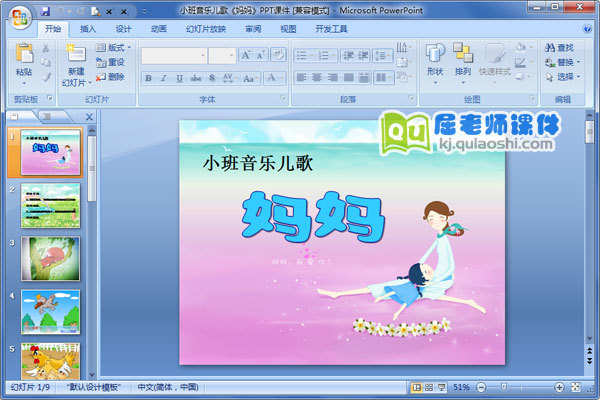This screenshot has width=600, height=400.
Task: Zoom out with the minus button
Action: point(481,387)
